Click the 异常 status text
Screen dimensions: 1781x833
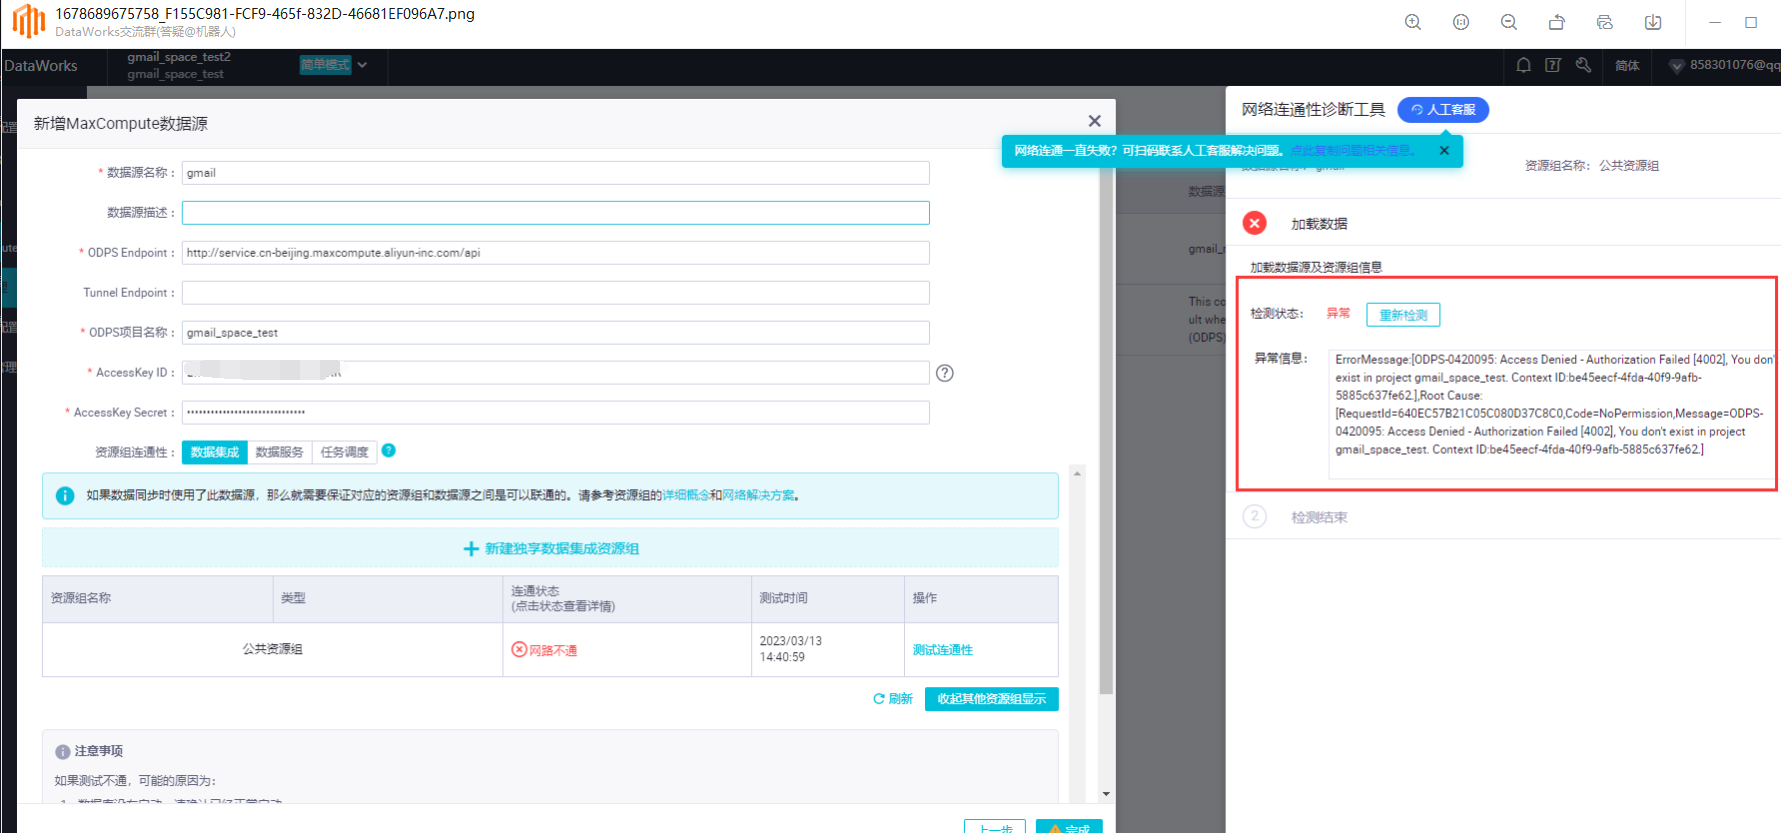[1338, 314]
